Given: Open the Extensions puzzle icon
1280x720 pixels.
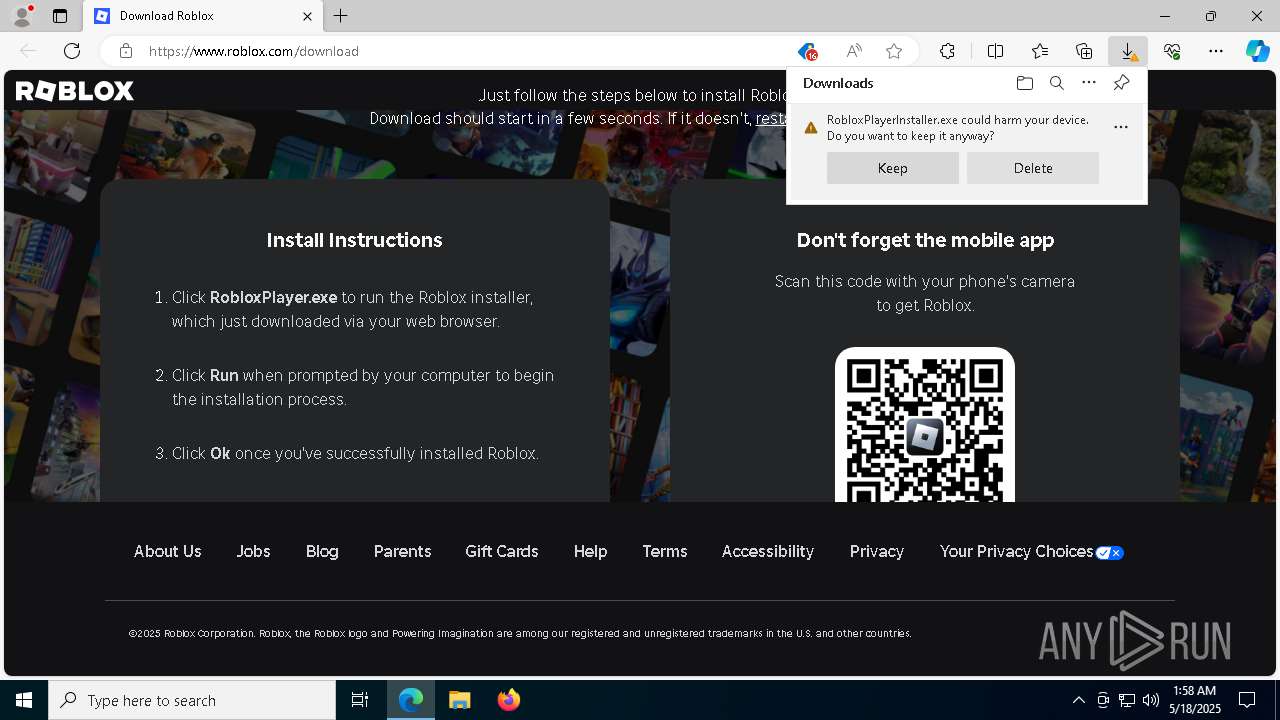Looking at the screenshot, I should pos(947,51).
